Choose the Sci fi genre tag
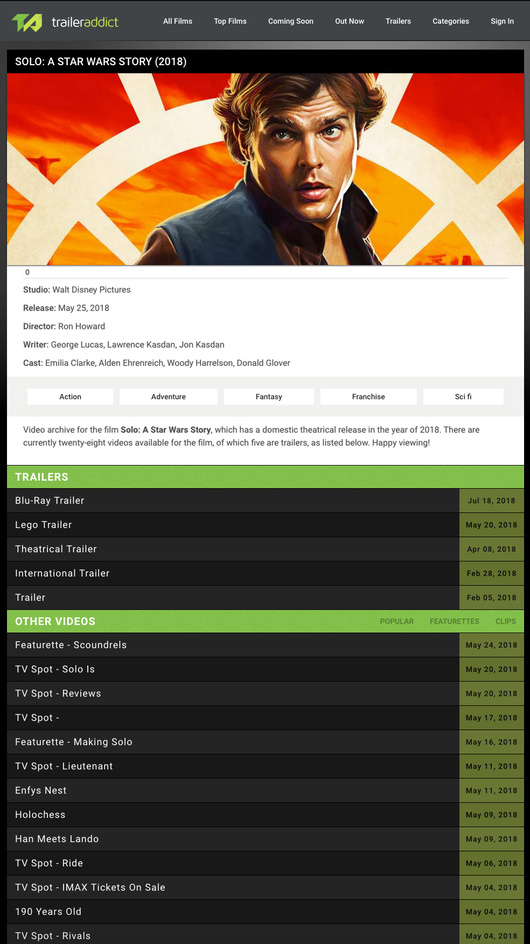The image size is (530, 944). pyautogui.click(x=463, y=397)
